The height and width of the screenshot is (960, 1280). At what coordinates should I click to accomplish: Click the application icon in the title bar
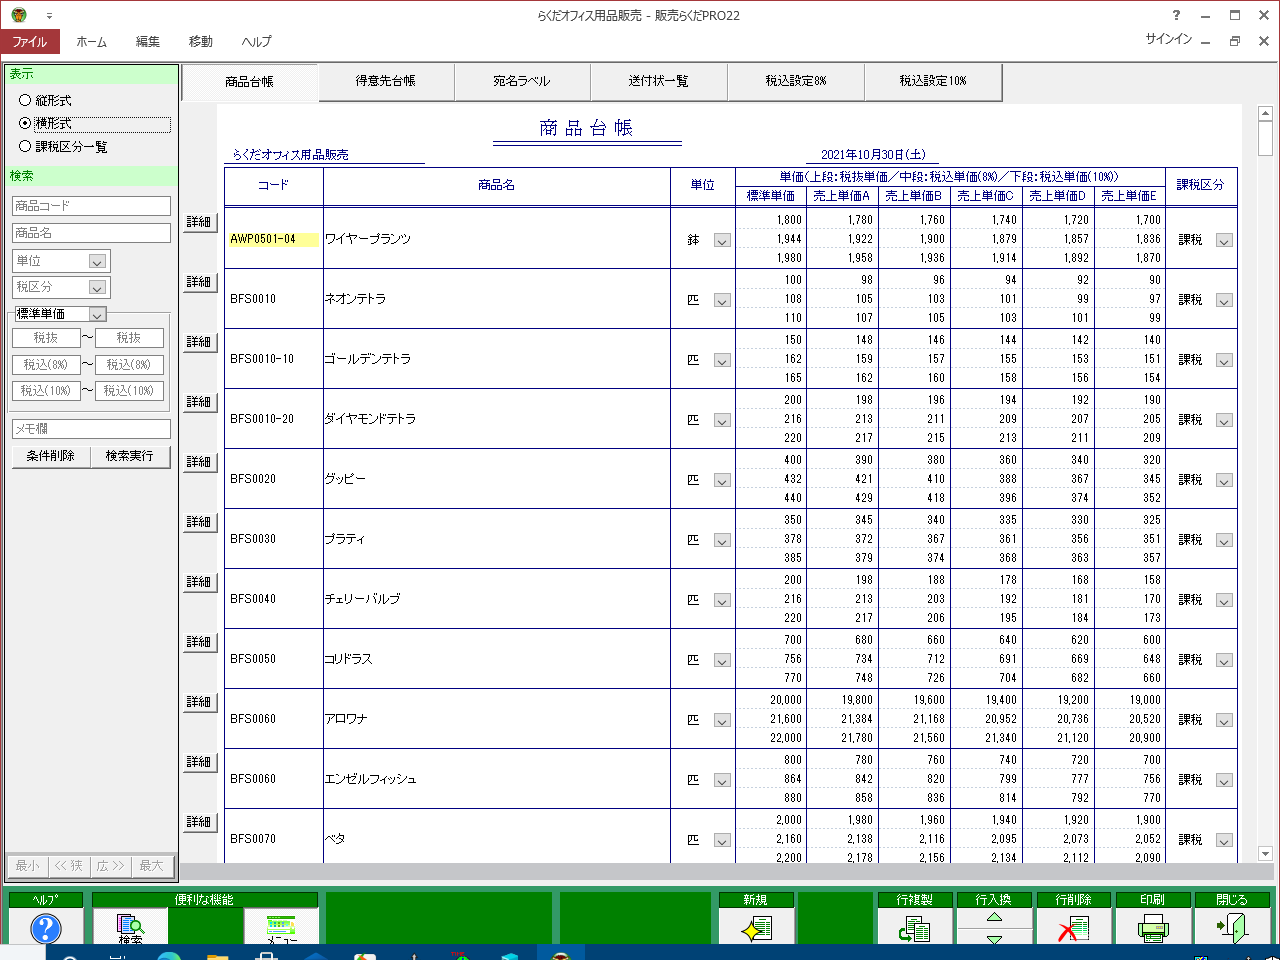[19, 15]
